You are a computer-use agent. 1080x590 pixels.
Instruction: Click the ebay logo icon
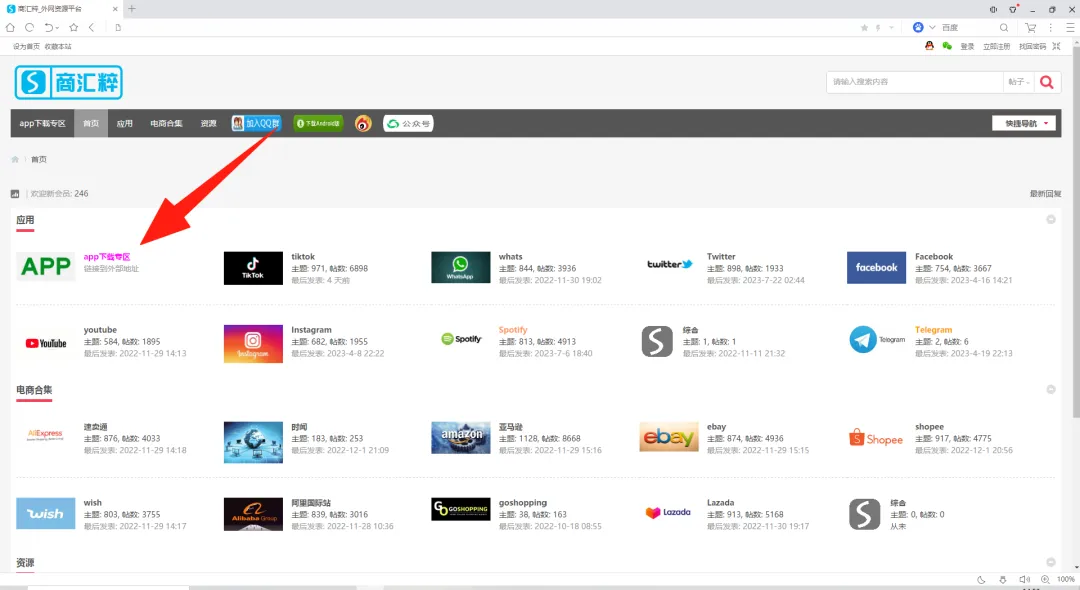[668, 437]
